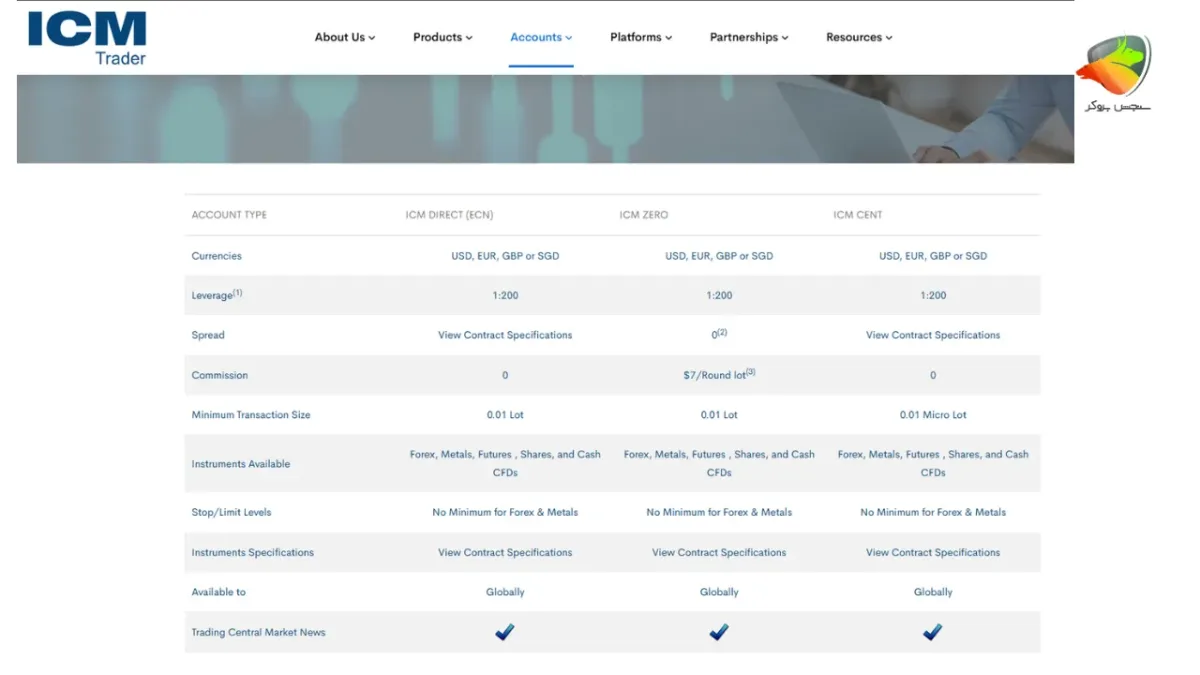Open the Products menu
Screen dimensions: 1200x675
443,37
